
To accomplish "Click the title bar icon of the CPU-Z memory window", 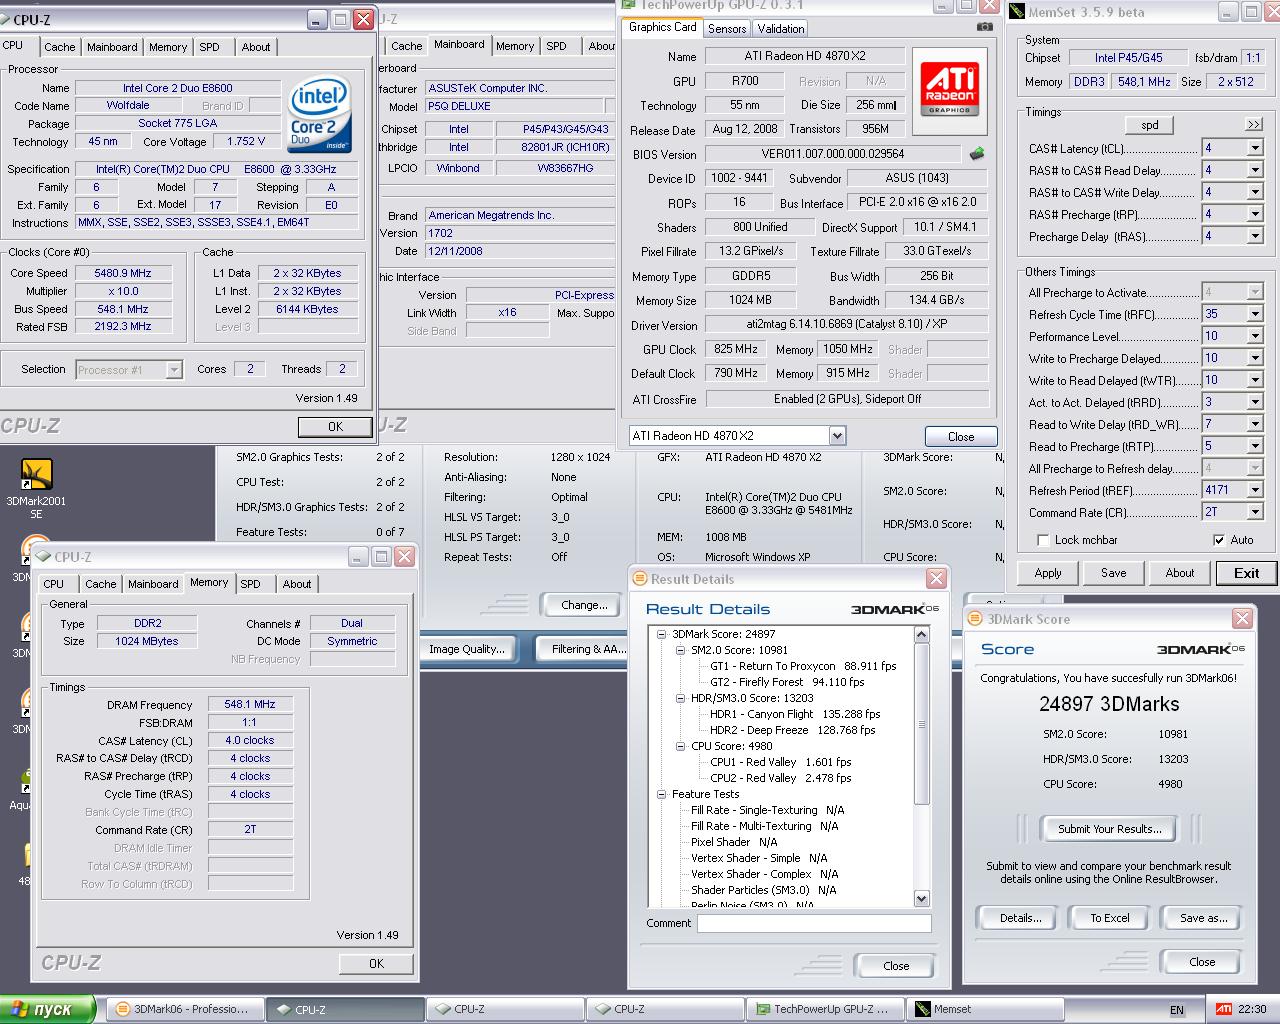I will point(43,557).
